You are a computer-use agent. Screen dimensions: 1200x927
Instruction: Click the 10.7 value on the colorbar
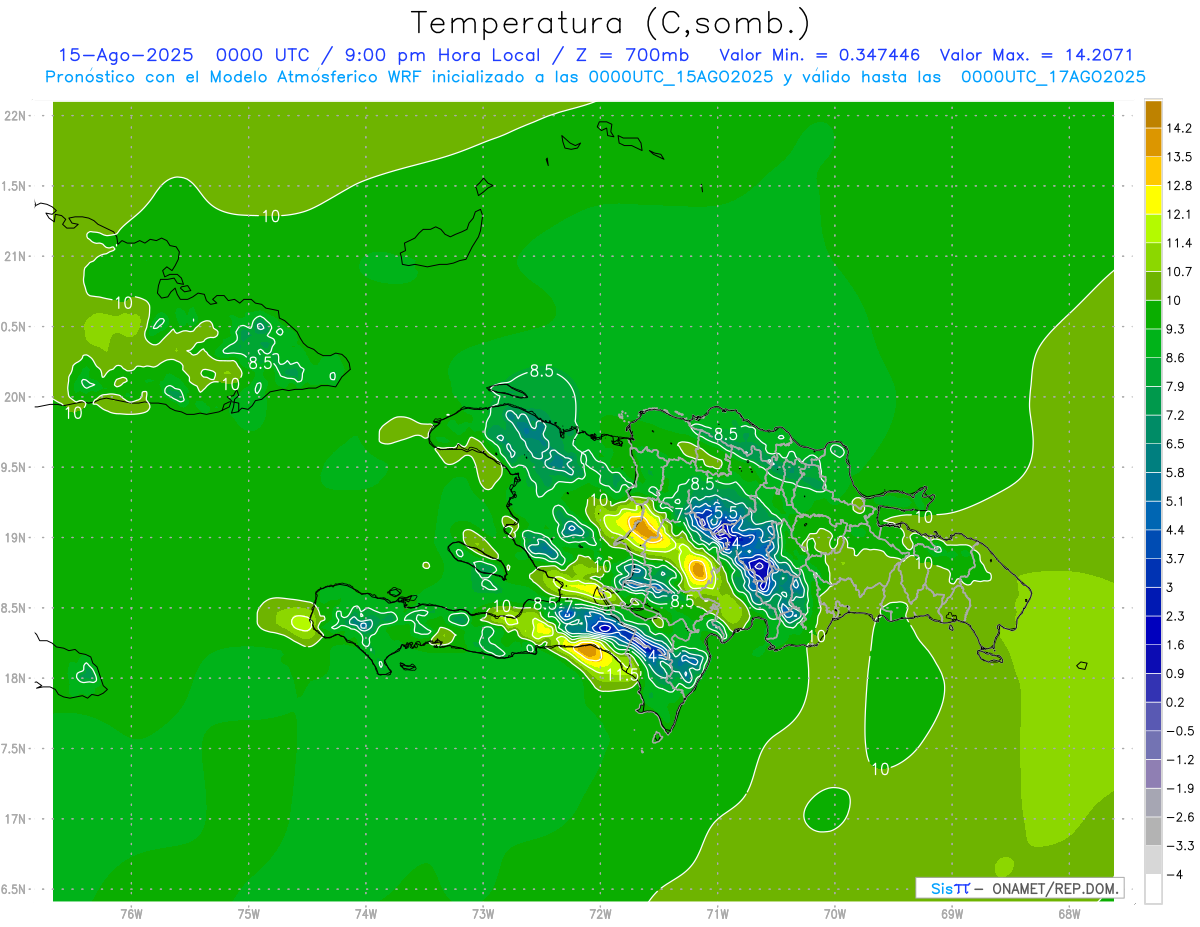(x=1179, y=271)
